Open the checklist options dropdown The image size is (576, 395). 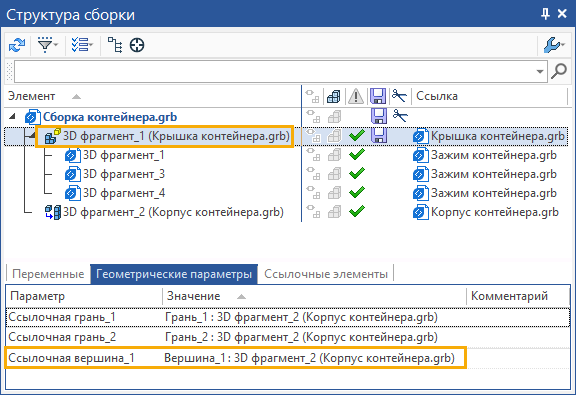pyautogui.click(x=82, y=45)
